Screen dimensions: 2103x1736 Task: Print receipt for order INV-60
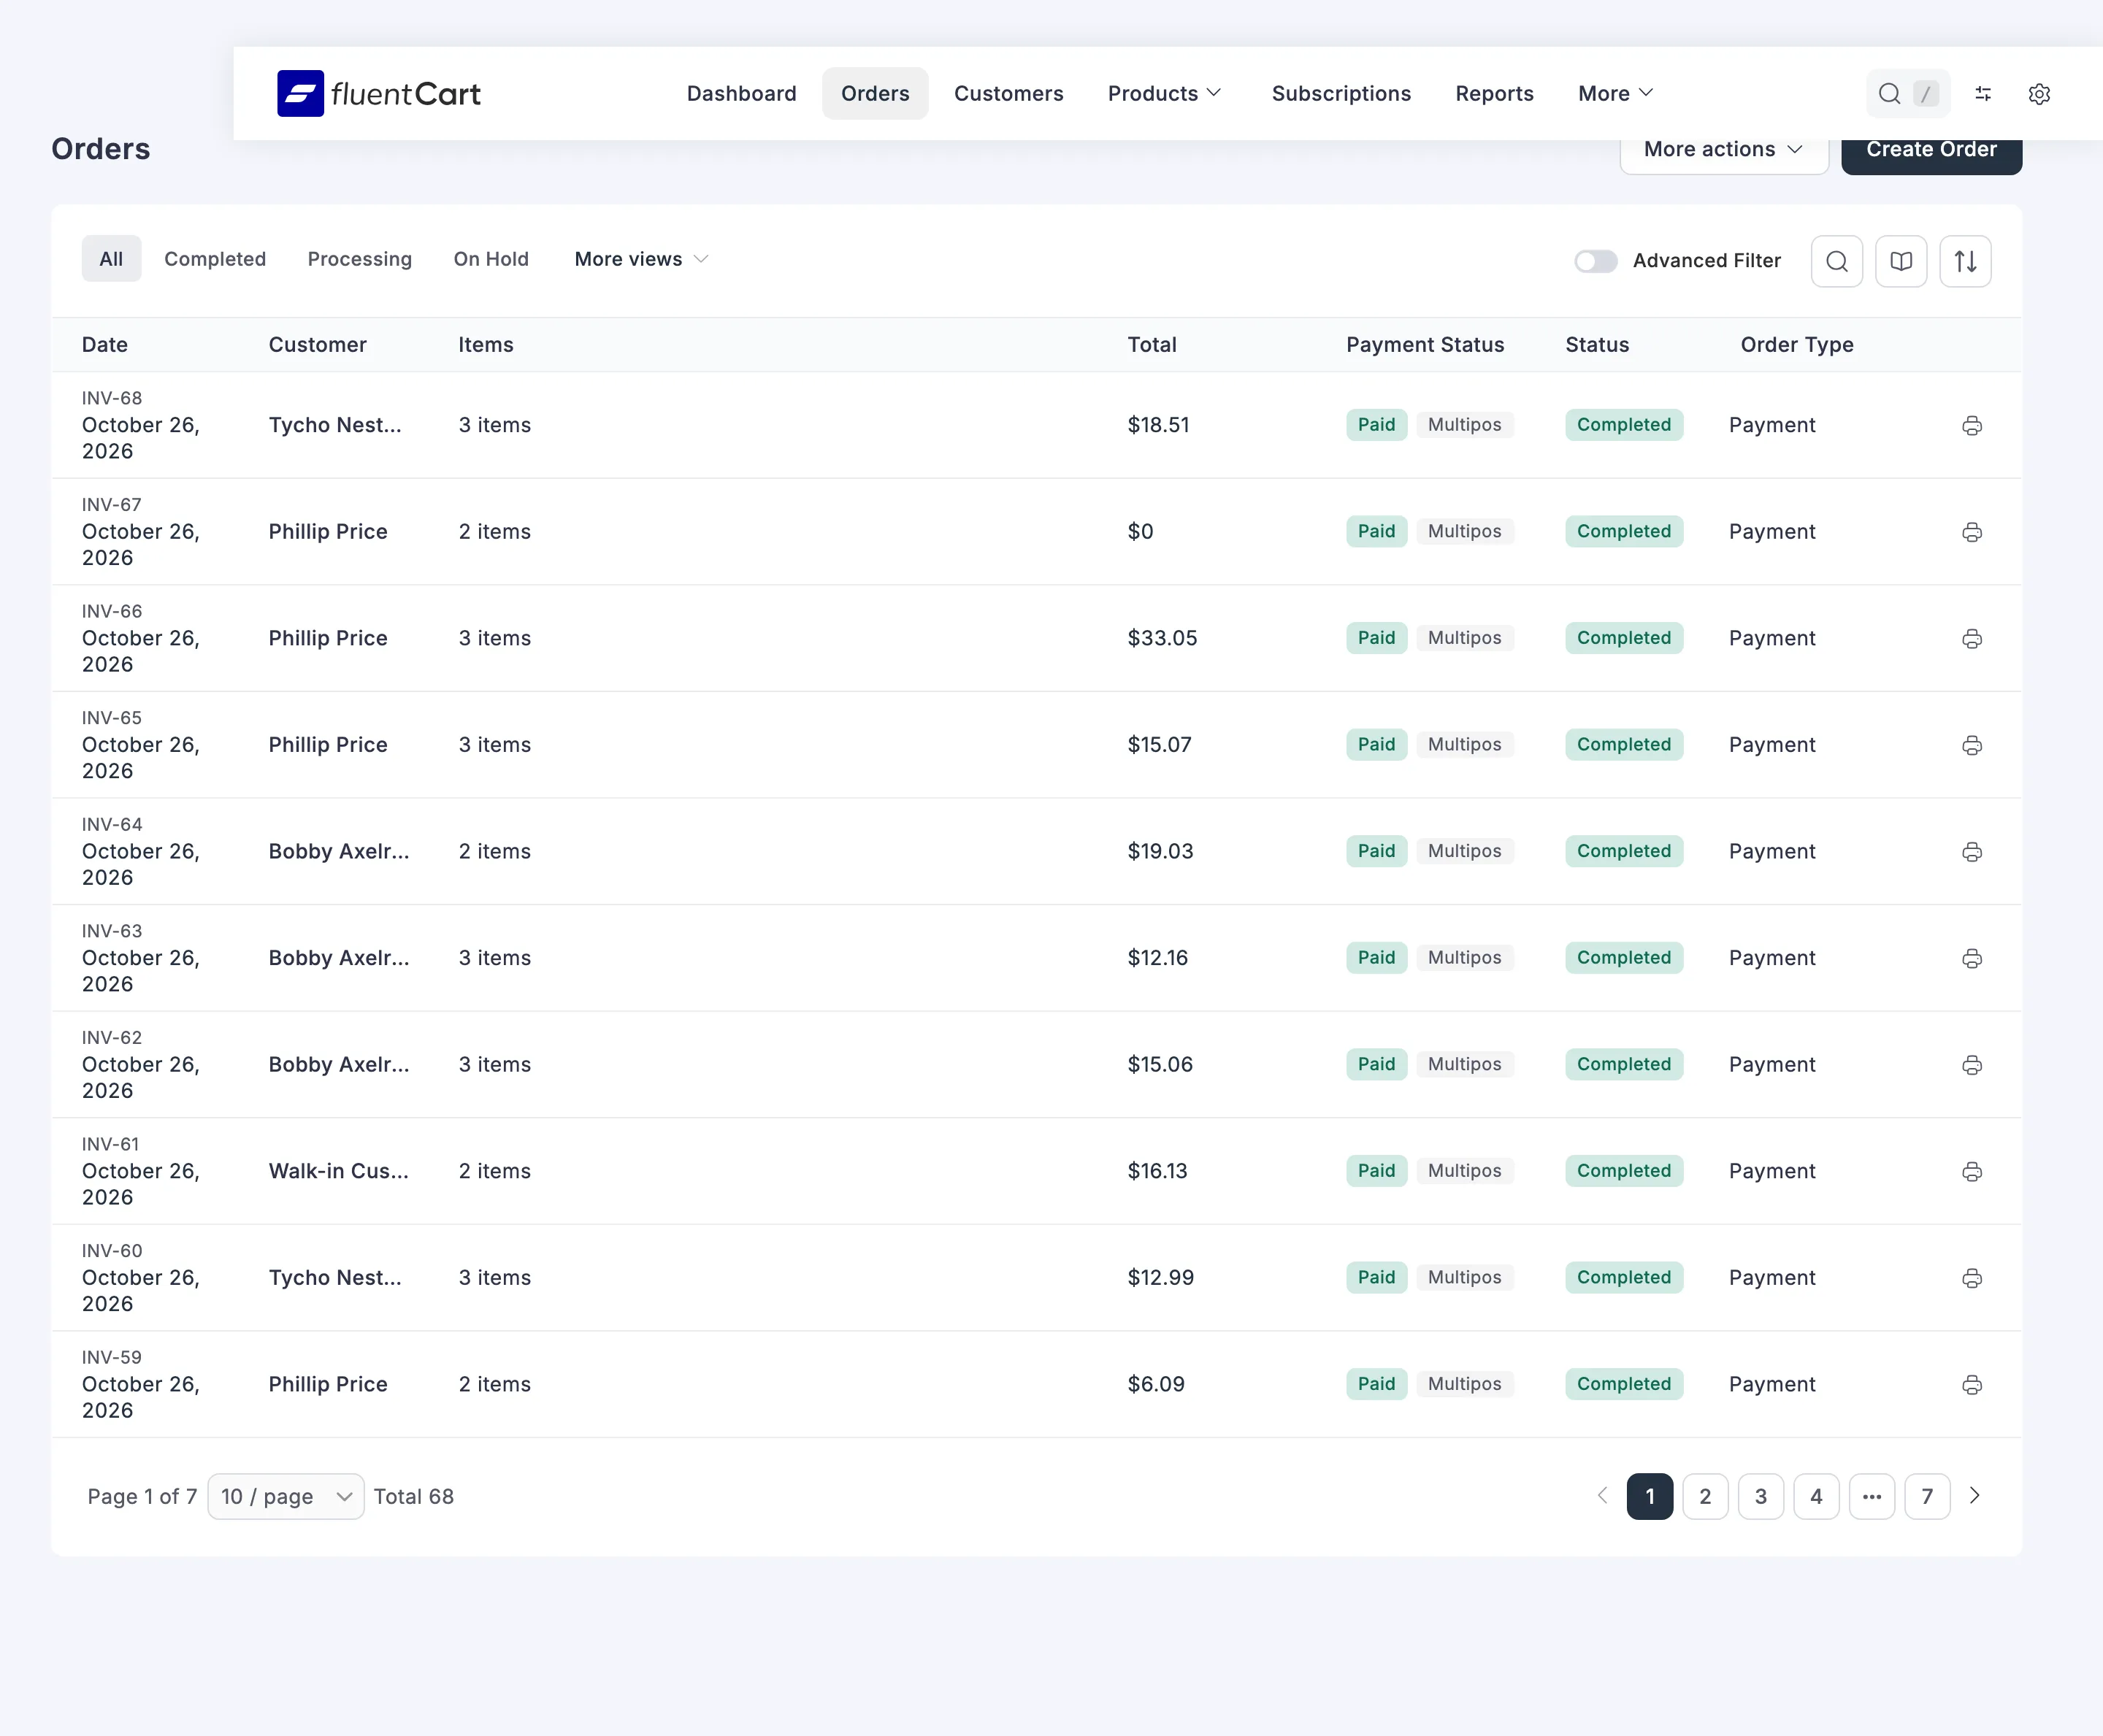click(x=1971, y=1278)
